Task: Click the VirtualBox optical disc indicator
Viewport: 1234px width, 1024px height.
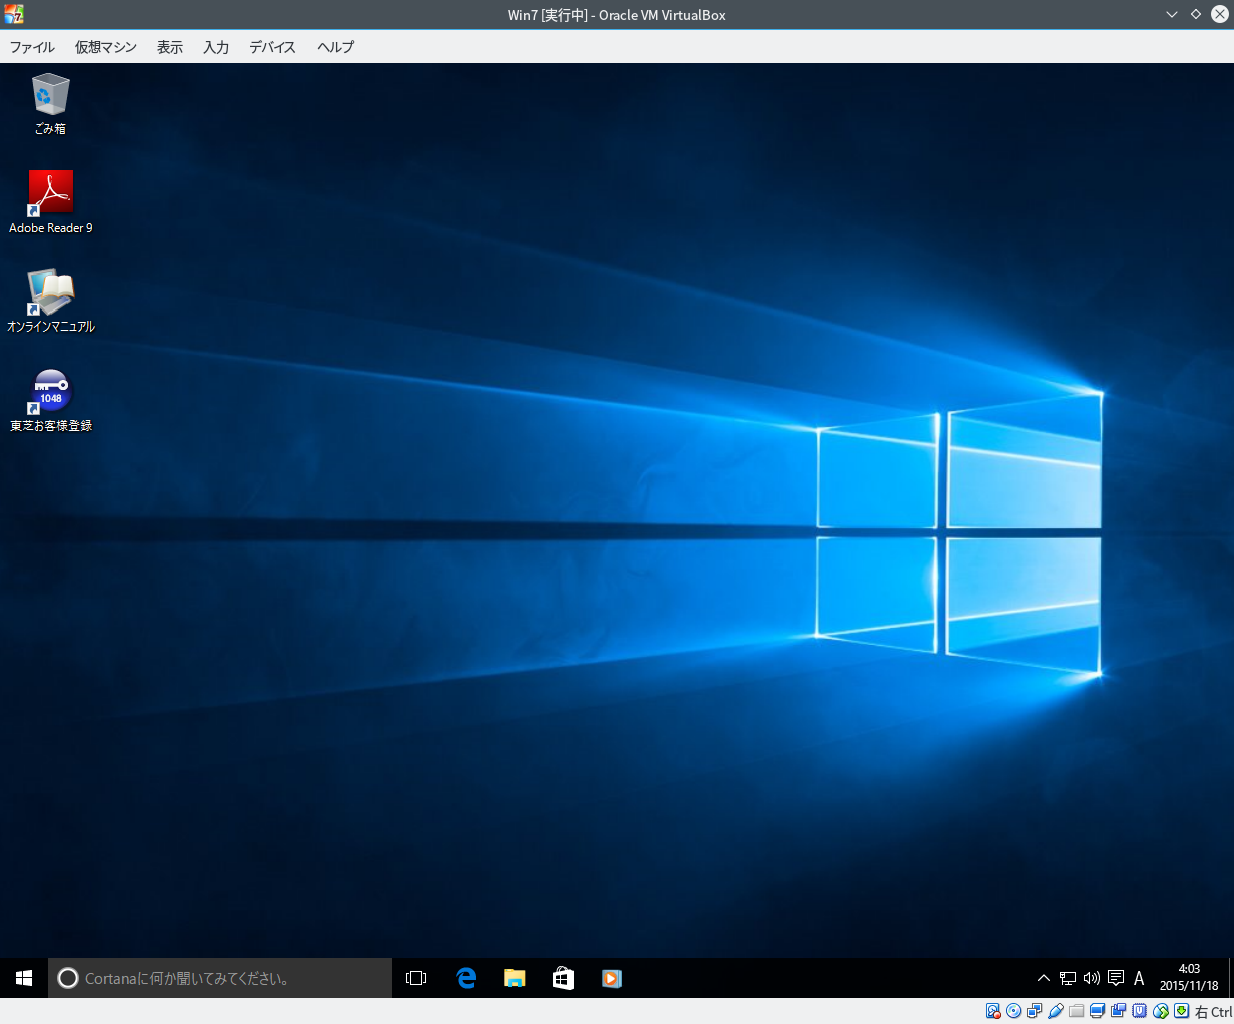Action: [x=1013, y=1011]
